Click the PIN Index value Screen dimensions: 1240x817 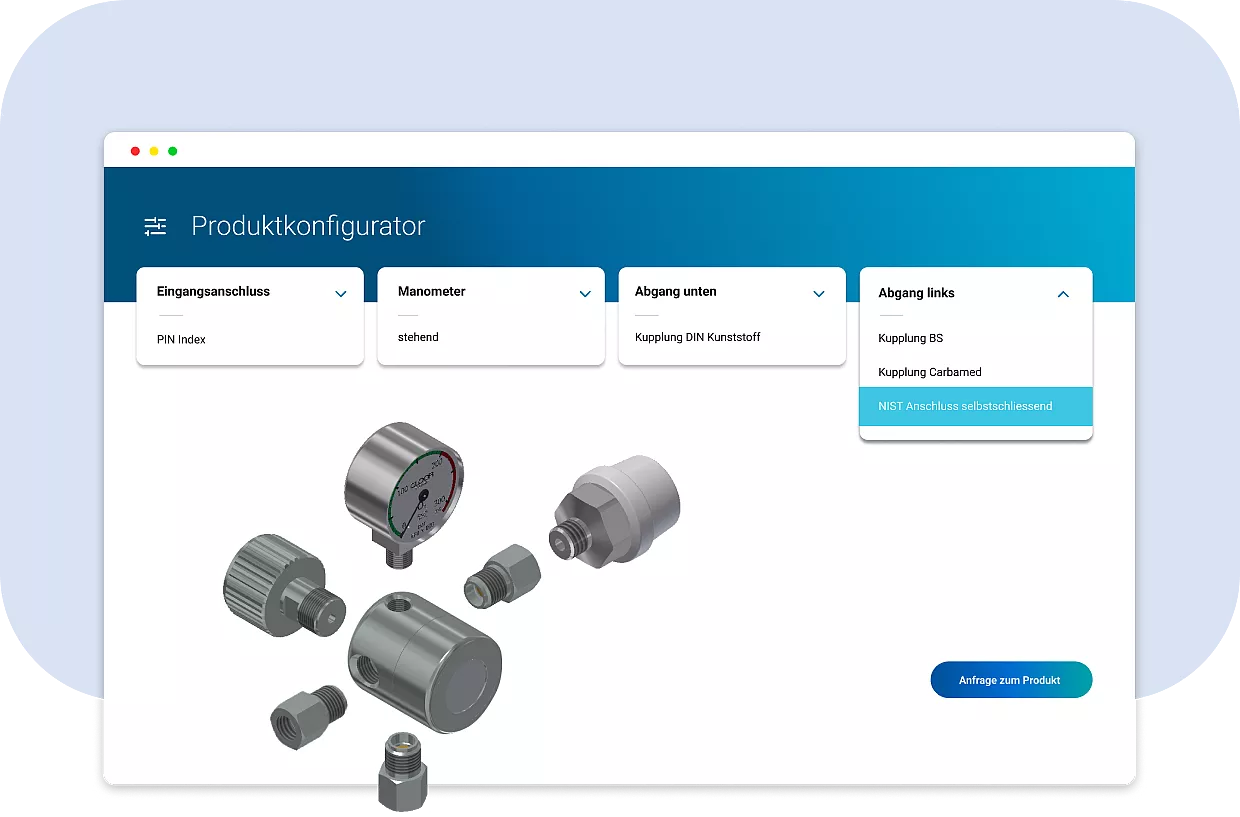click(181, 340)
